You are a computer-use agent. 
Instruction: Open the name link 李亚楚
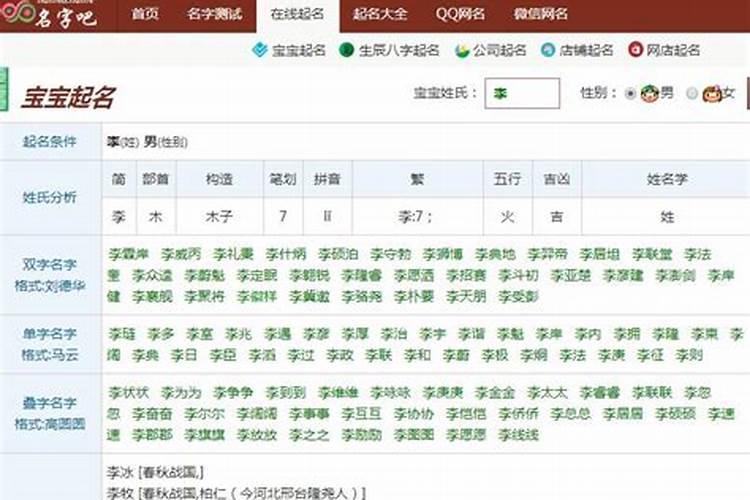[x=571, y=275]
